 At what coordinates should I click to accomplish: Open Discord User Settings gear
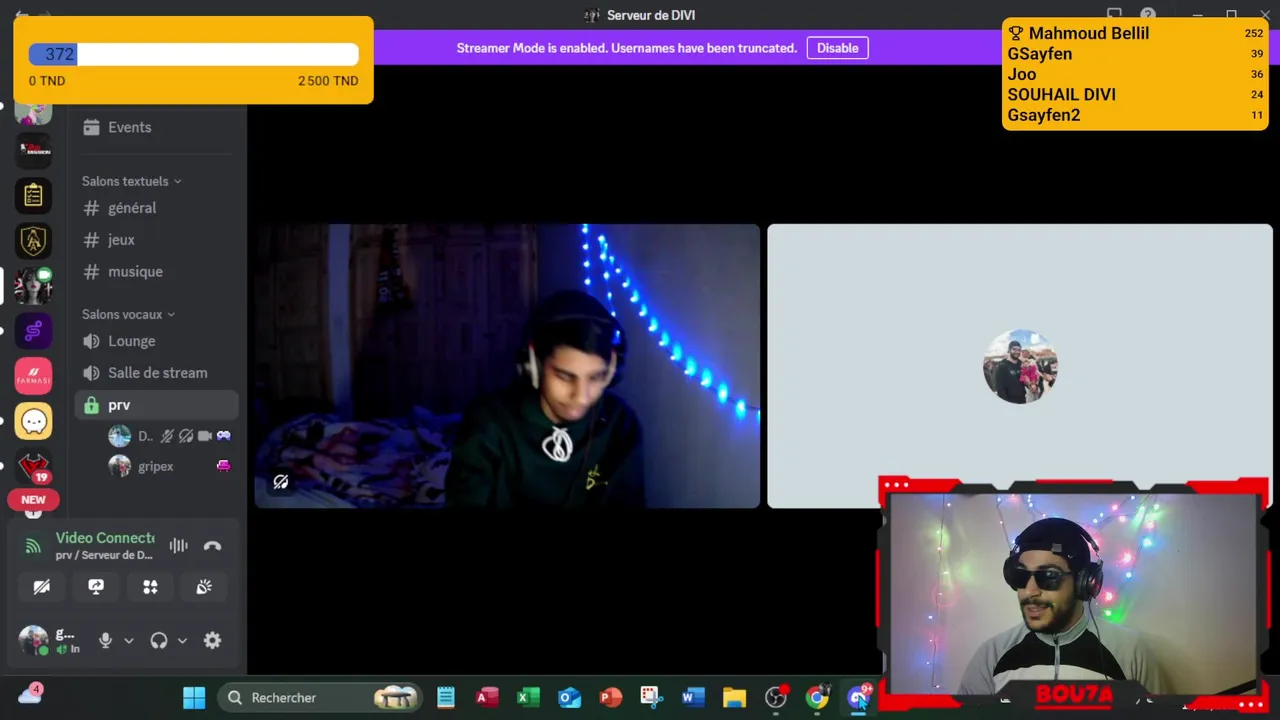(212, 641)
